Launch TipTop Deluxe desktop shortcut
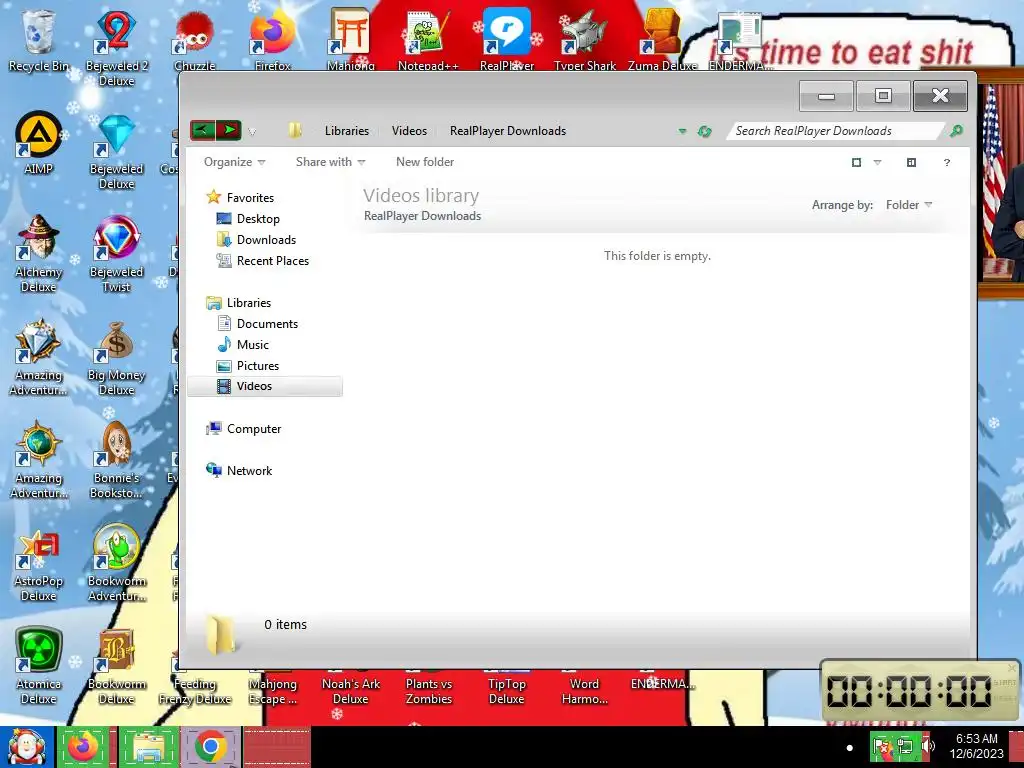 pos(507,690)
